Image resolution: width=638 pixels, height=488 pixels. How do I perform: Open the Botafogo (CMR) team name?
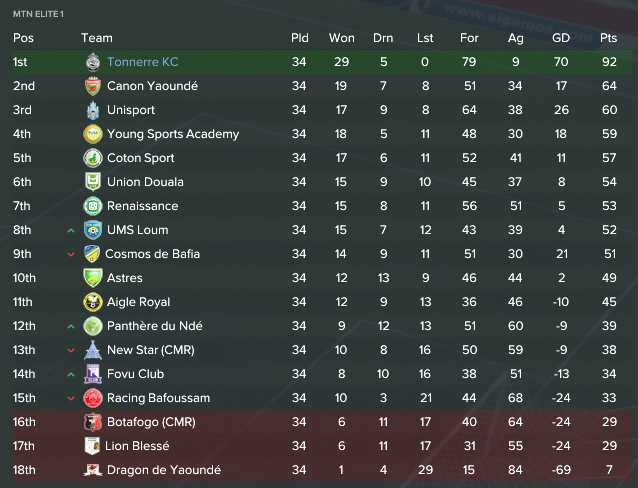[x=151, y=422]
